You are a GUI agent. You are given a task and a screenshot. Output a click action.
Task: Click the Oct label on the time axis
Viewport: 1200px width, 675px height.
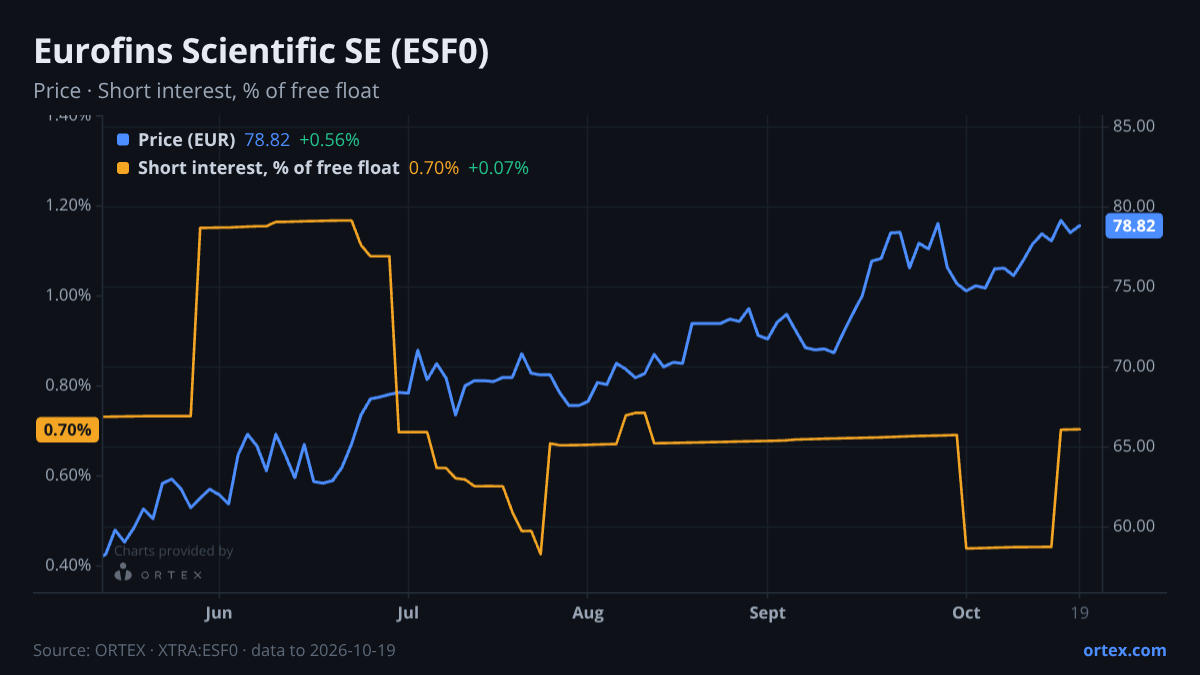coord(966,613)
